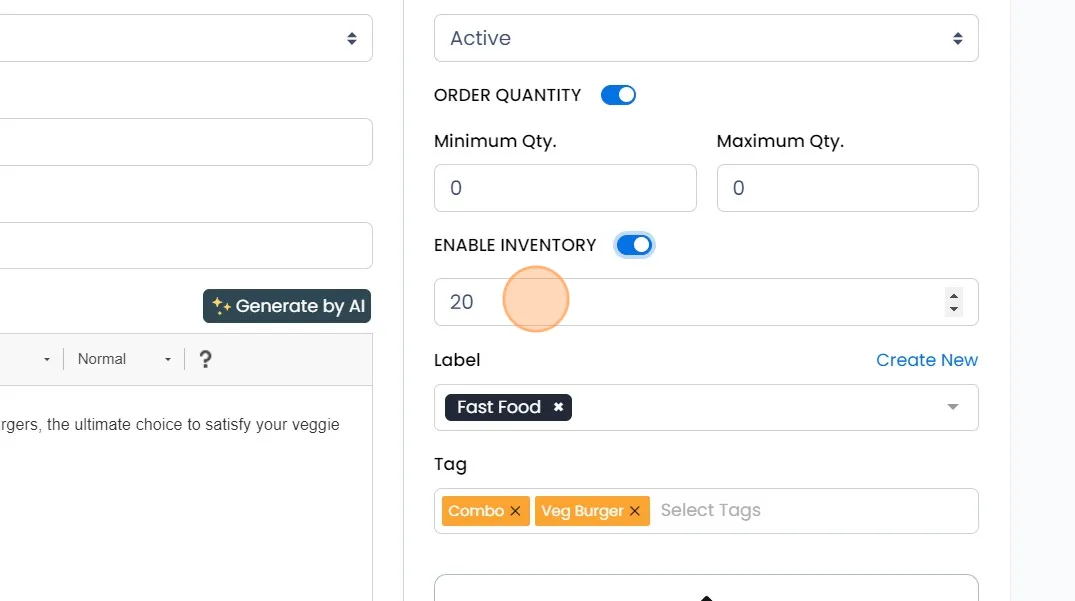Remove the Veg Burger tag
This screenshot has width=1075, height=601.
(x=635, y=511)
